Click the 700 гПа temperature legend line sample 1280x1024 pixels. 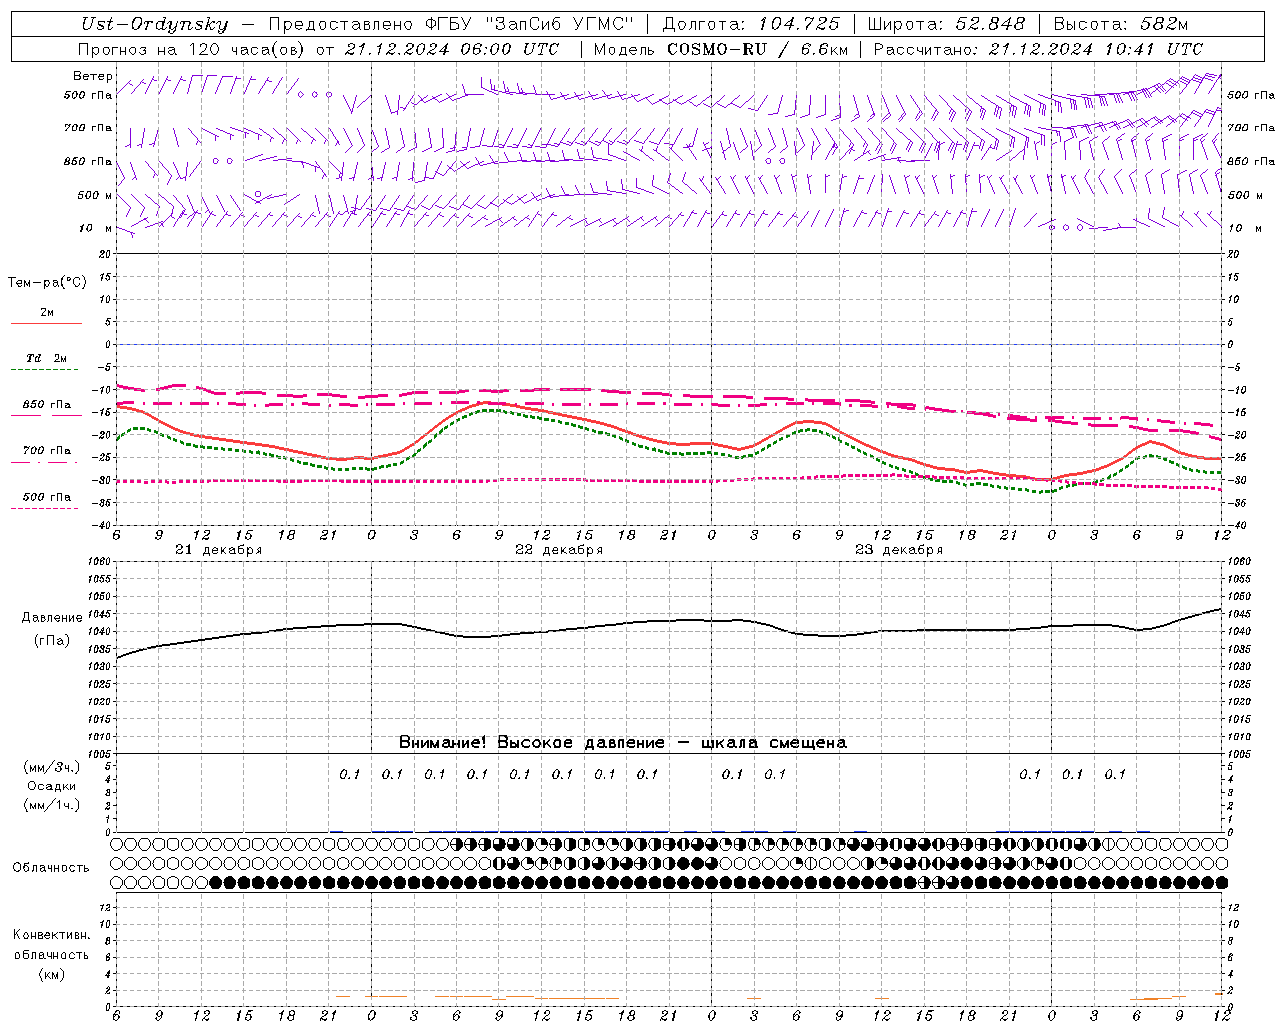pyautogui.click(x=46, y=463)
